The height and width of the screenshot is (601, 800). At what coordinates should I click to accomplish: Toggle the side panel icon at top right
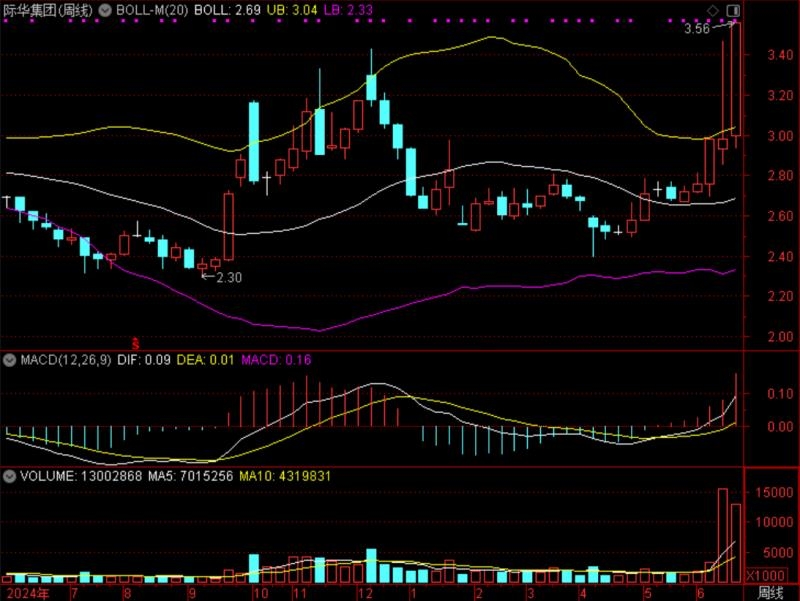(733, 10)
